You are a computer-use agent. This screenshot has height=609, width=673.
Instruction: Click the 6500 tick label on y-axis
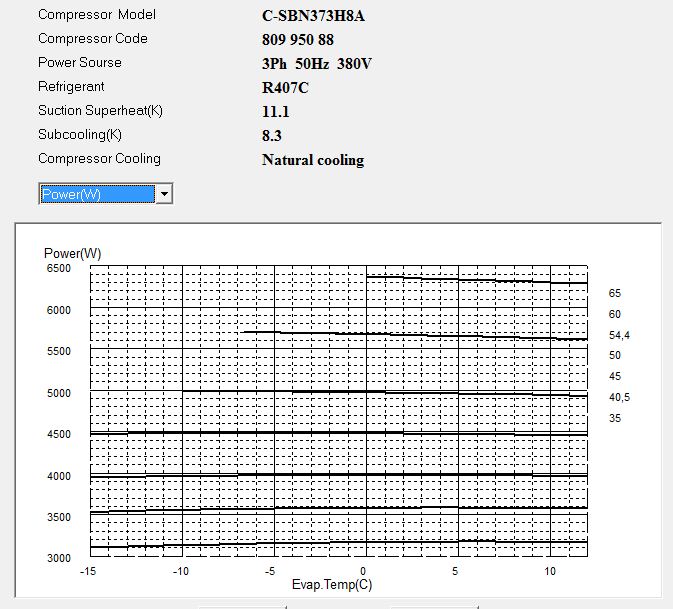tap(58, 269)
